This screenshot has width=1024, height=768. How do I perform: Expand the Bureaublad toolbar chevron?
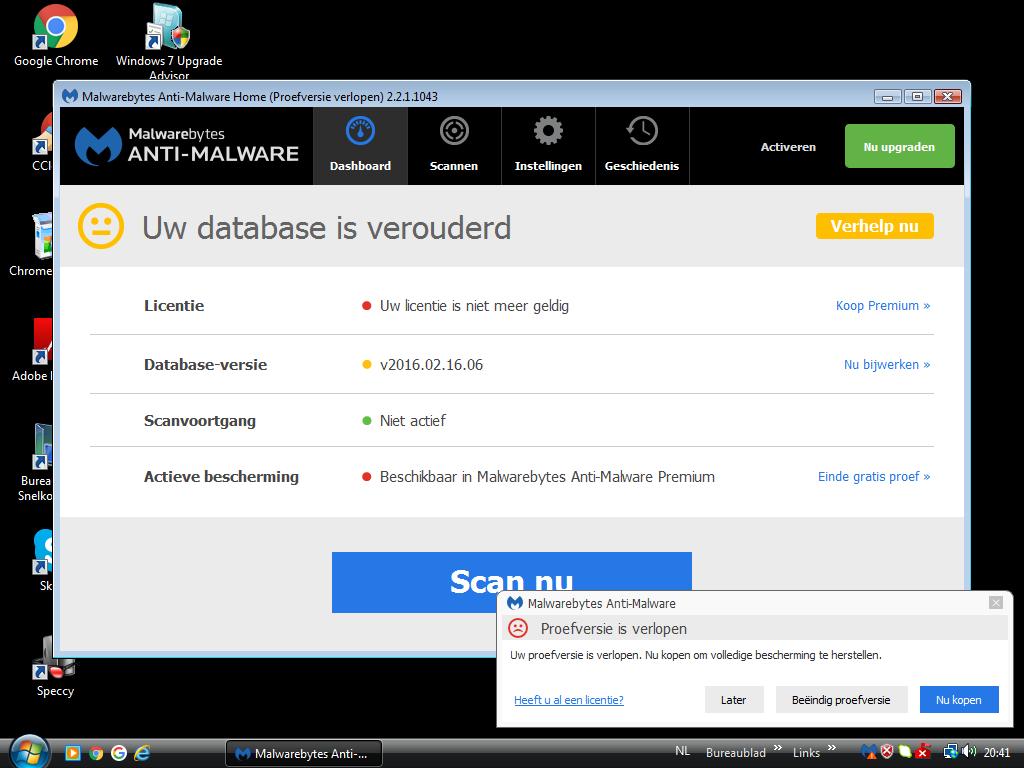(x=778, y=747)
